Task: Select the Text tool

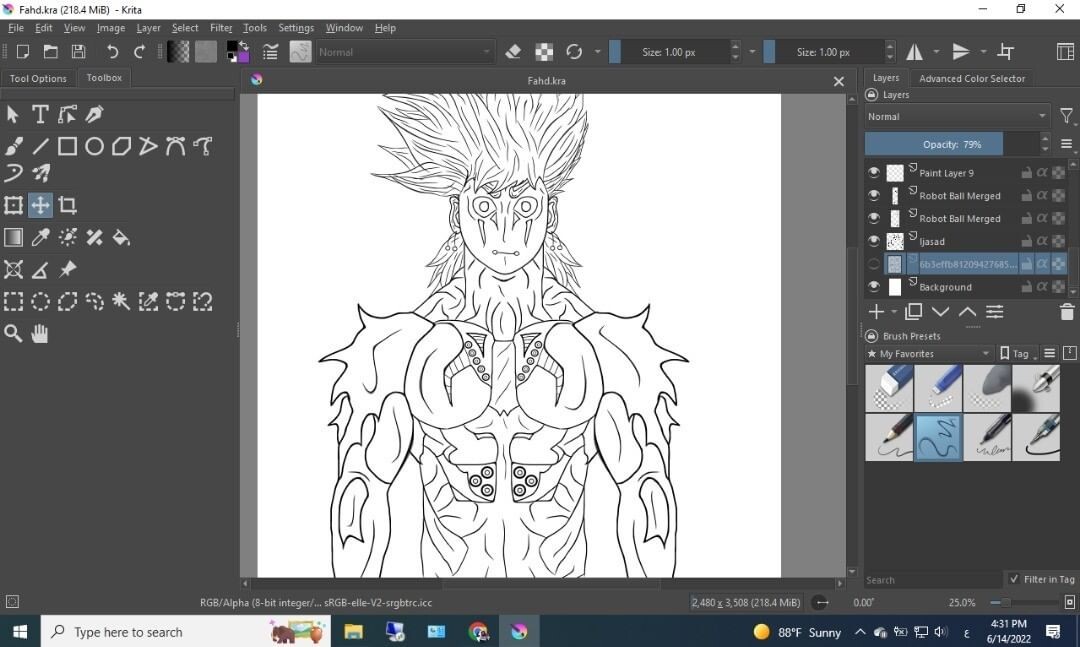Action: [x=40, y=114]
